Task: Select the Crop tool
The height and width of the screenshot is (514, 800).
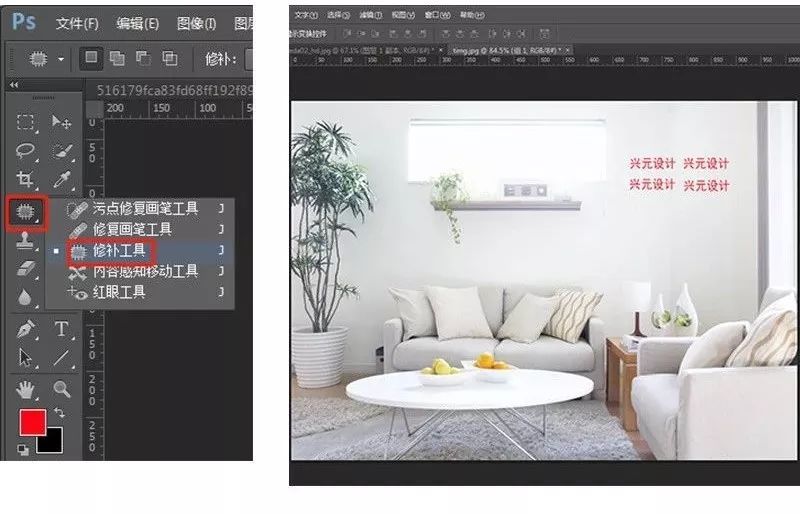Action: 26,179
